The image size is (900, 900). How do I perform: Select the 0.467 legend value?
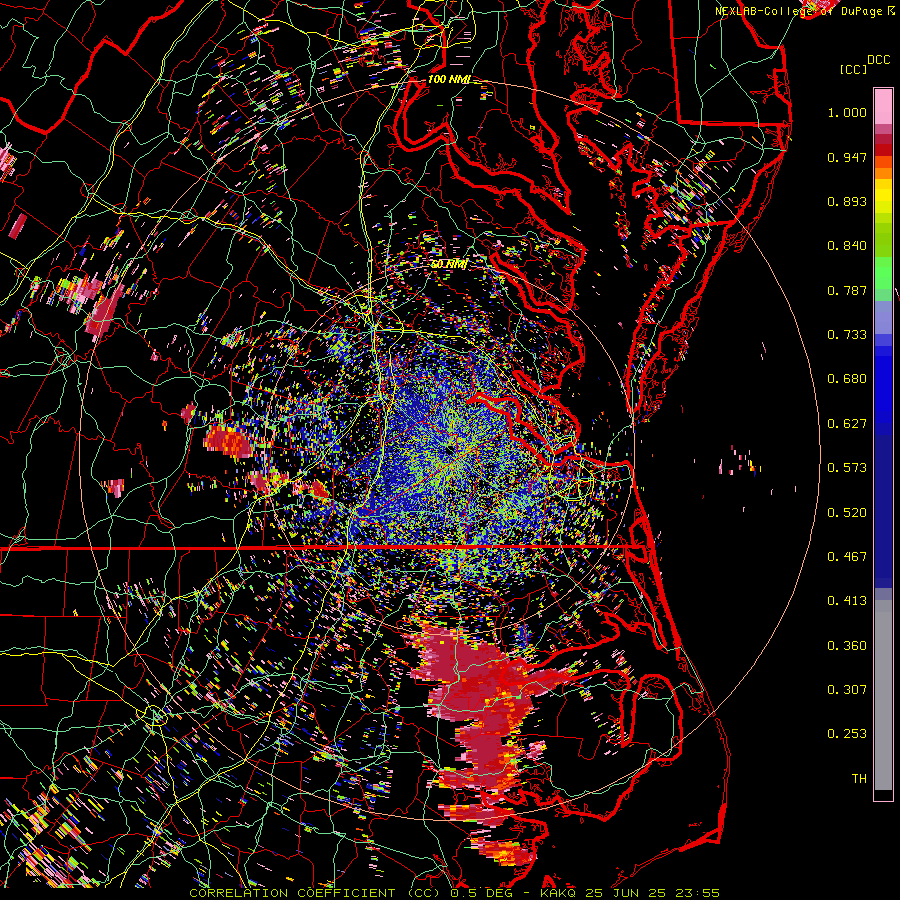click(x=847, y=557)
